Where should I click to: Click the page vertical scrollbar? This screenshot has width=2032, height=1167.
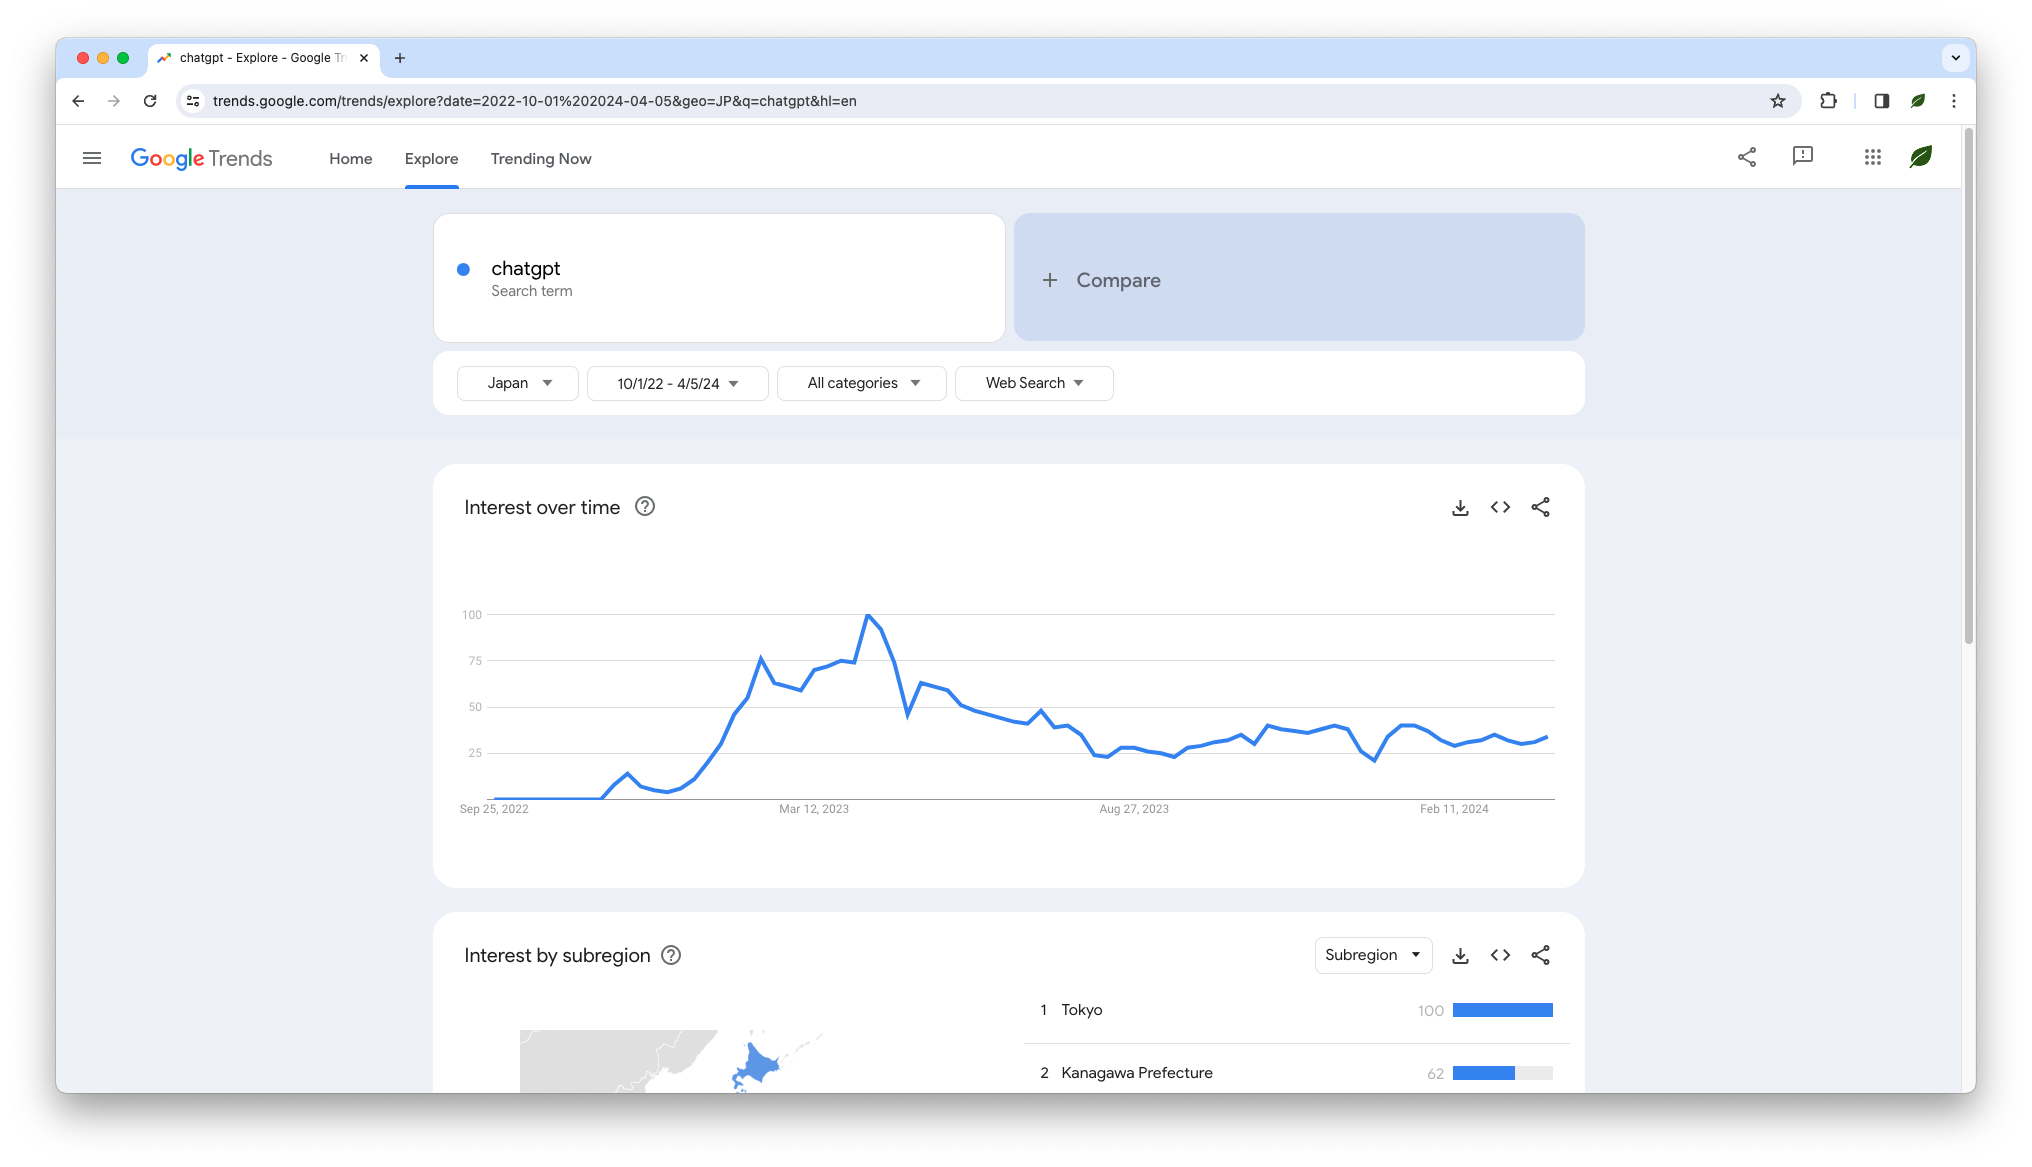(1968, 386)
